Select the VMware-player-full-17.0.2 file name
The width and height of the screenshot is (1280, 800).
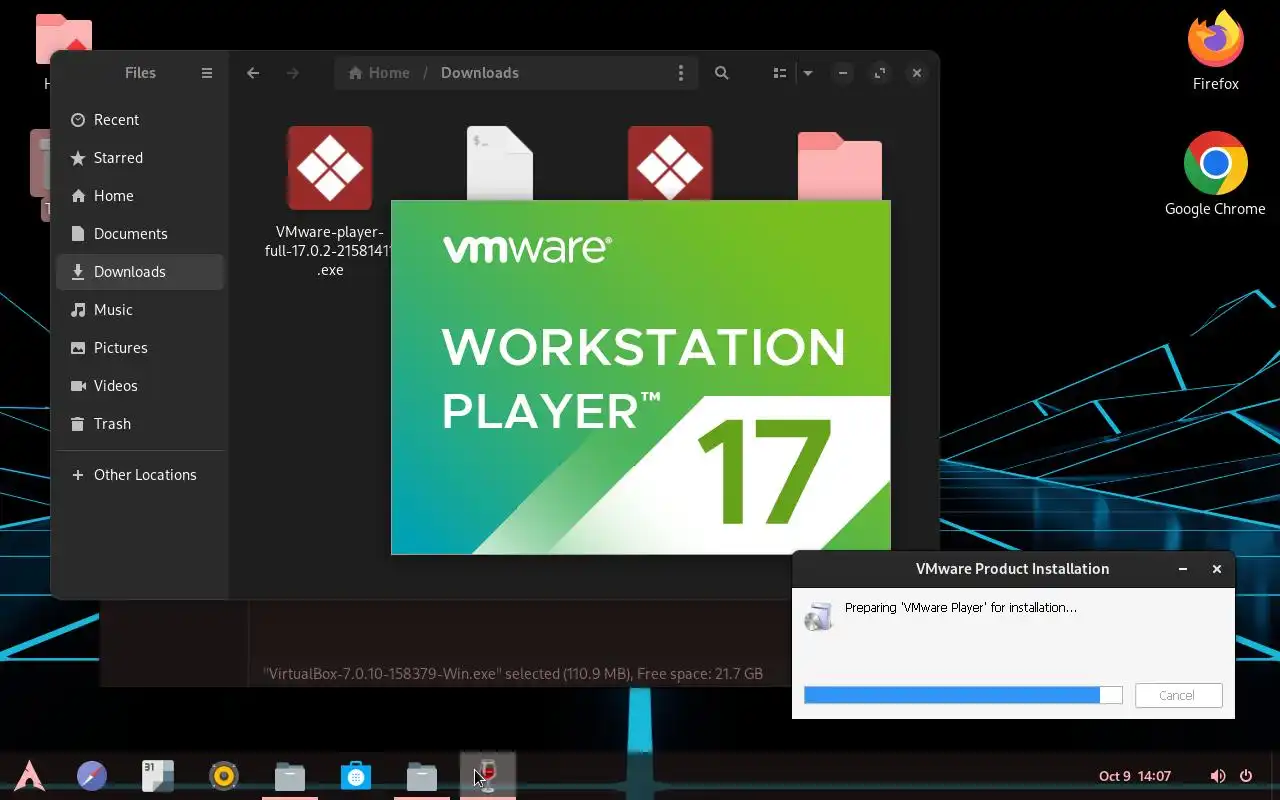click(328, 251)
